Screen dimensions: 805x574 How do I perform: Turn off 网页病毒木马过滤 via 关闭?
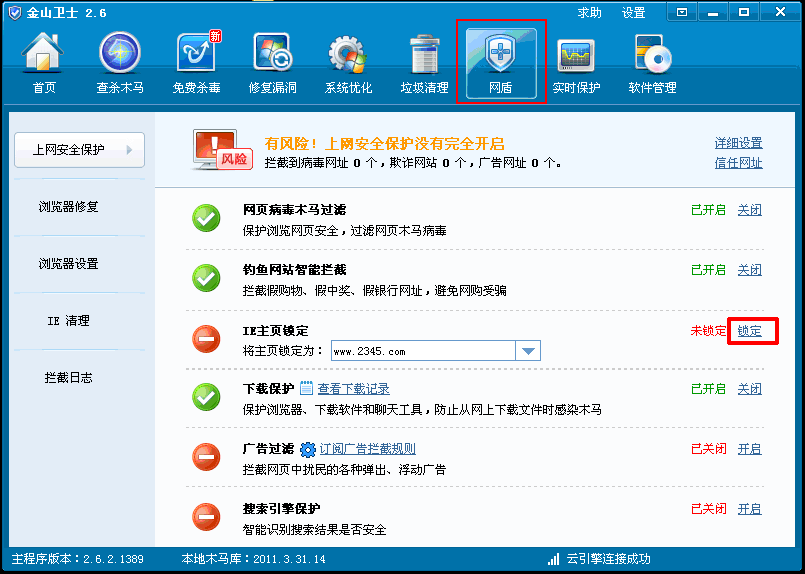(x=750, y=210)
